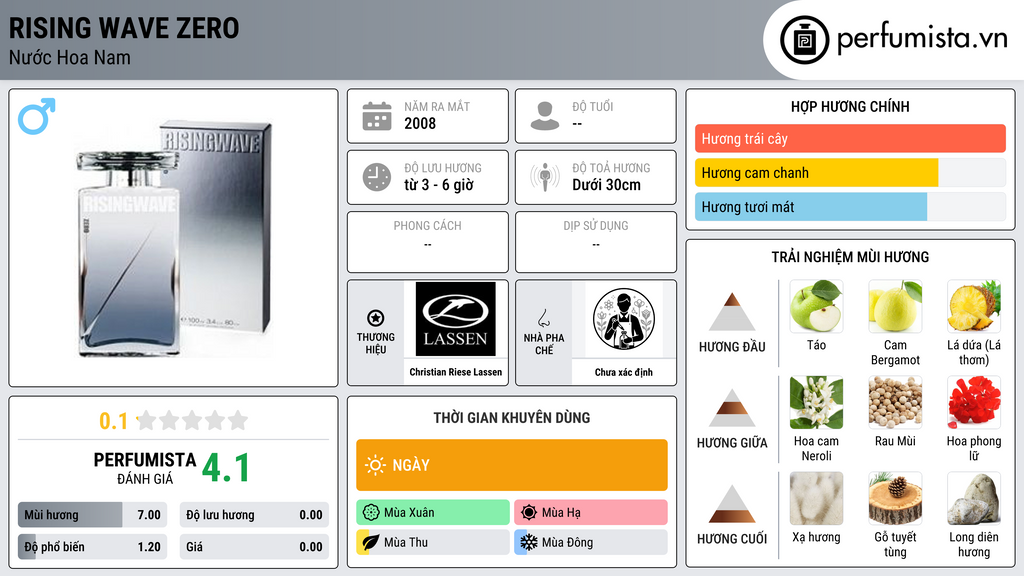
Task: Click the Độ phổ biến 1.20 score bar
Action: click(x=92, y=547)
